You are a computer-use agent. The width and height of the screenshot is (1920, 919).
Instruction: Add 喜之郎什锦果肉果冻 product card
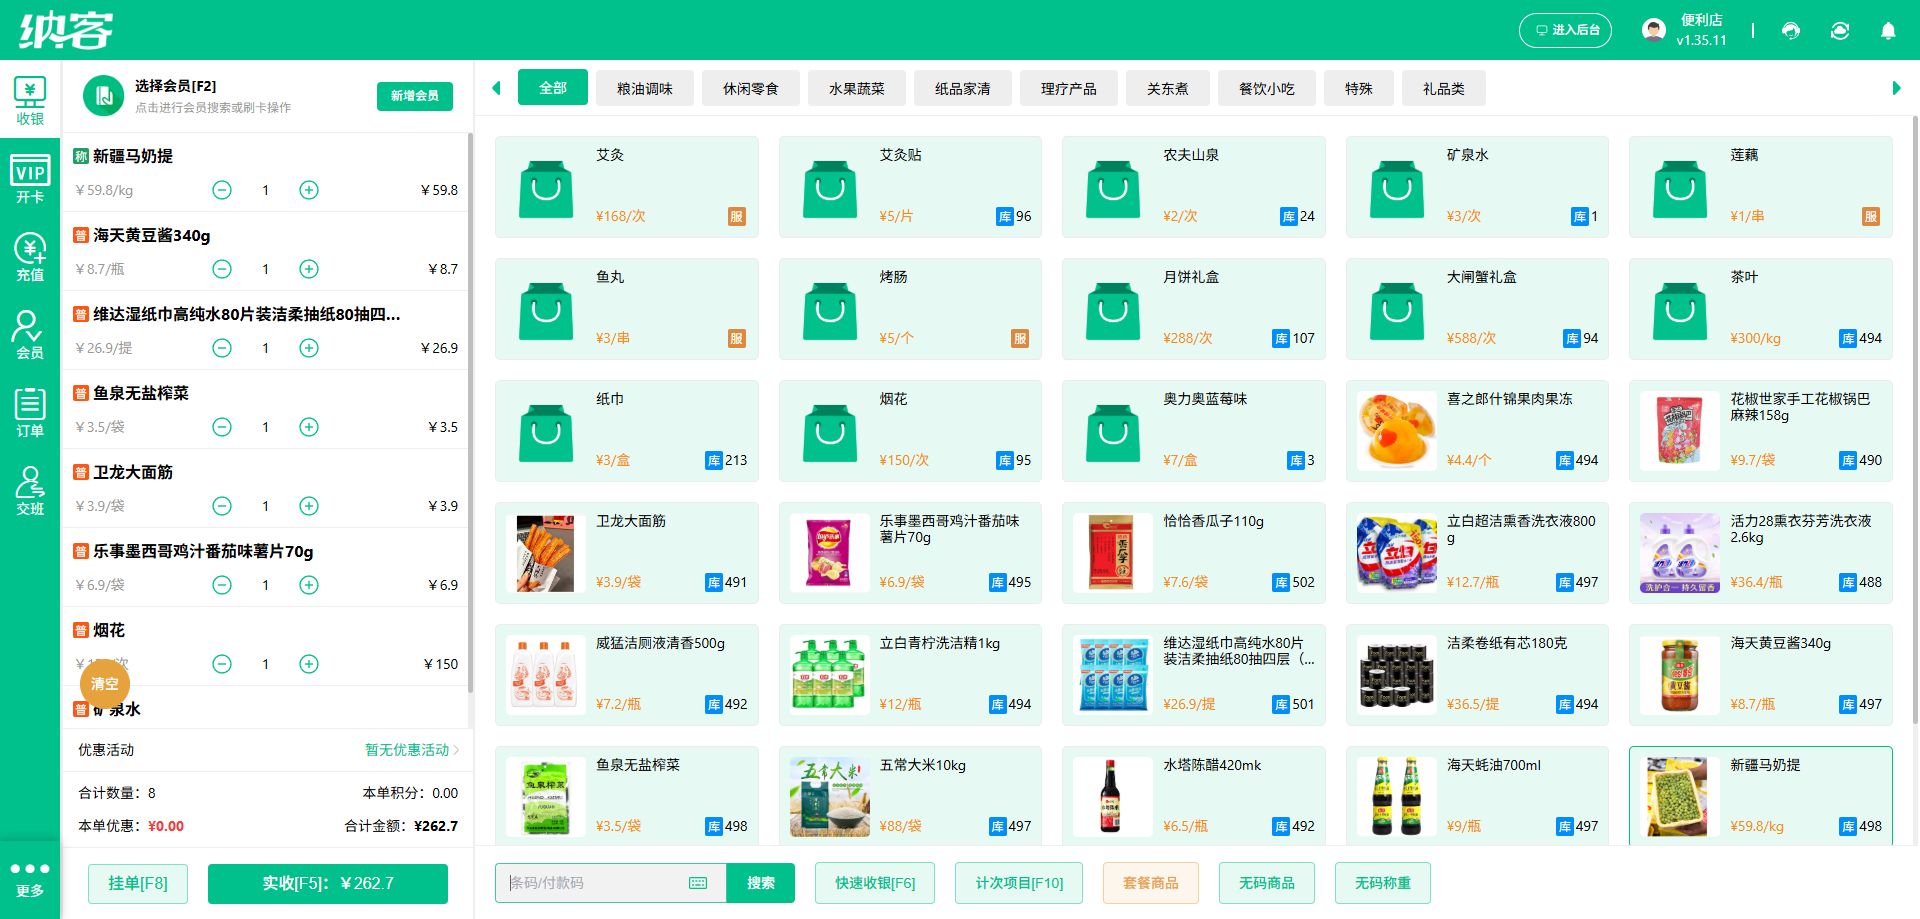pos(1477,431)
